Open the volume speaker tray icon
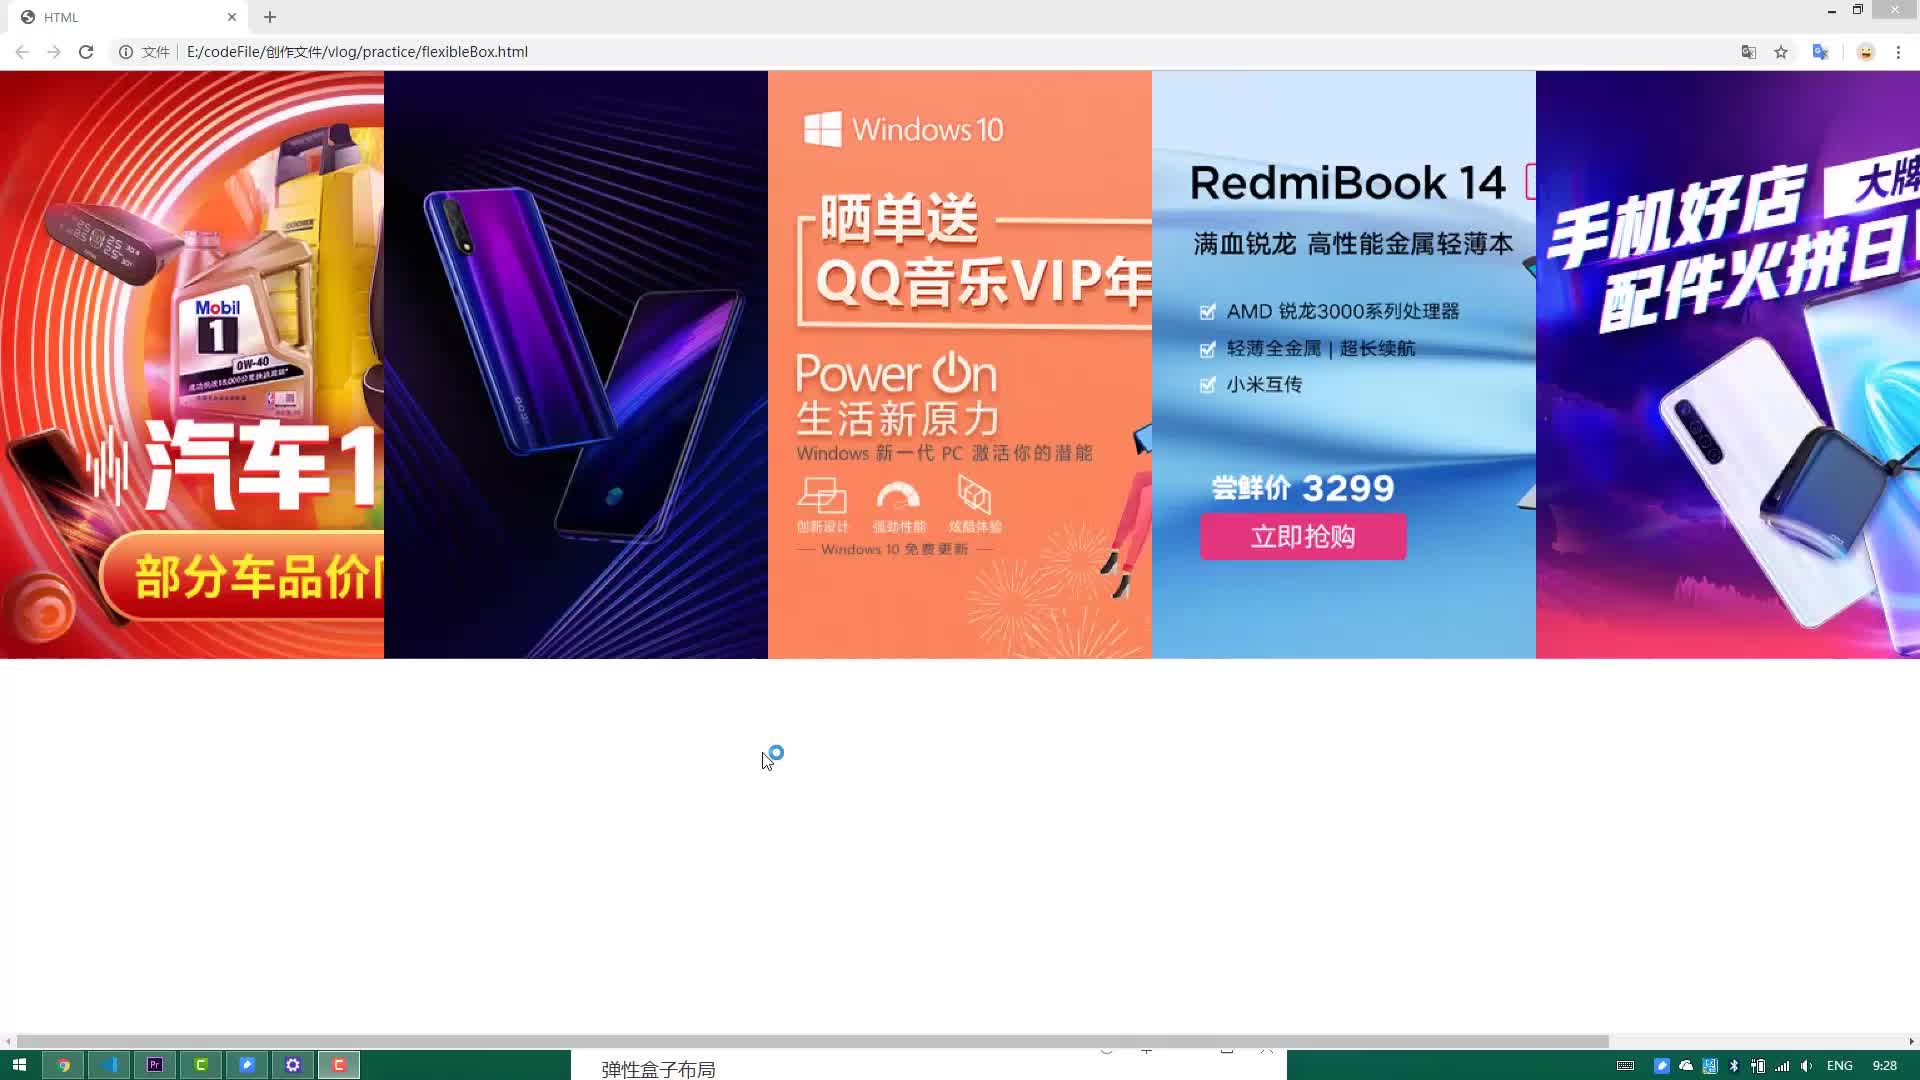Viewport: 1920px width, 1080px height. 1806,1066
